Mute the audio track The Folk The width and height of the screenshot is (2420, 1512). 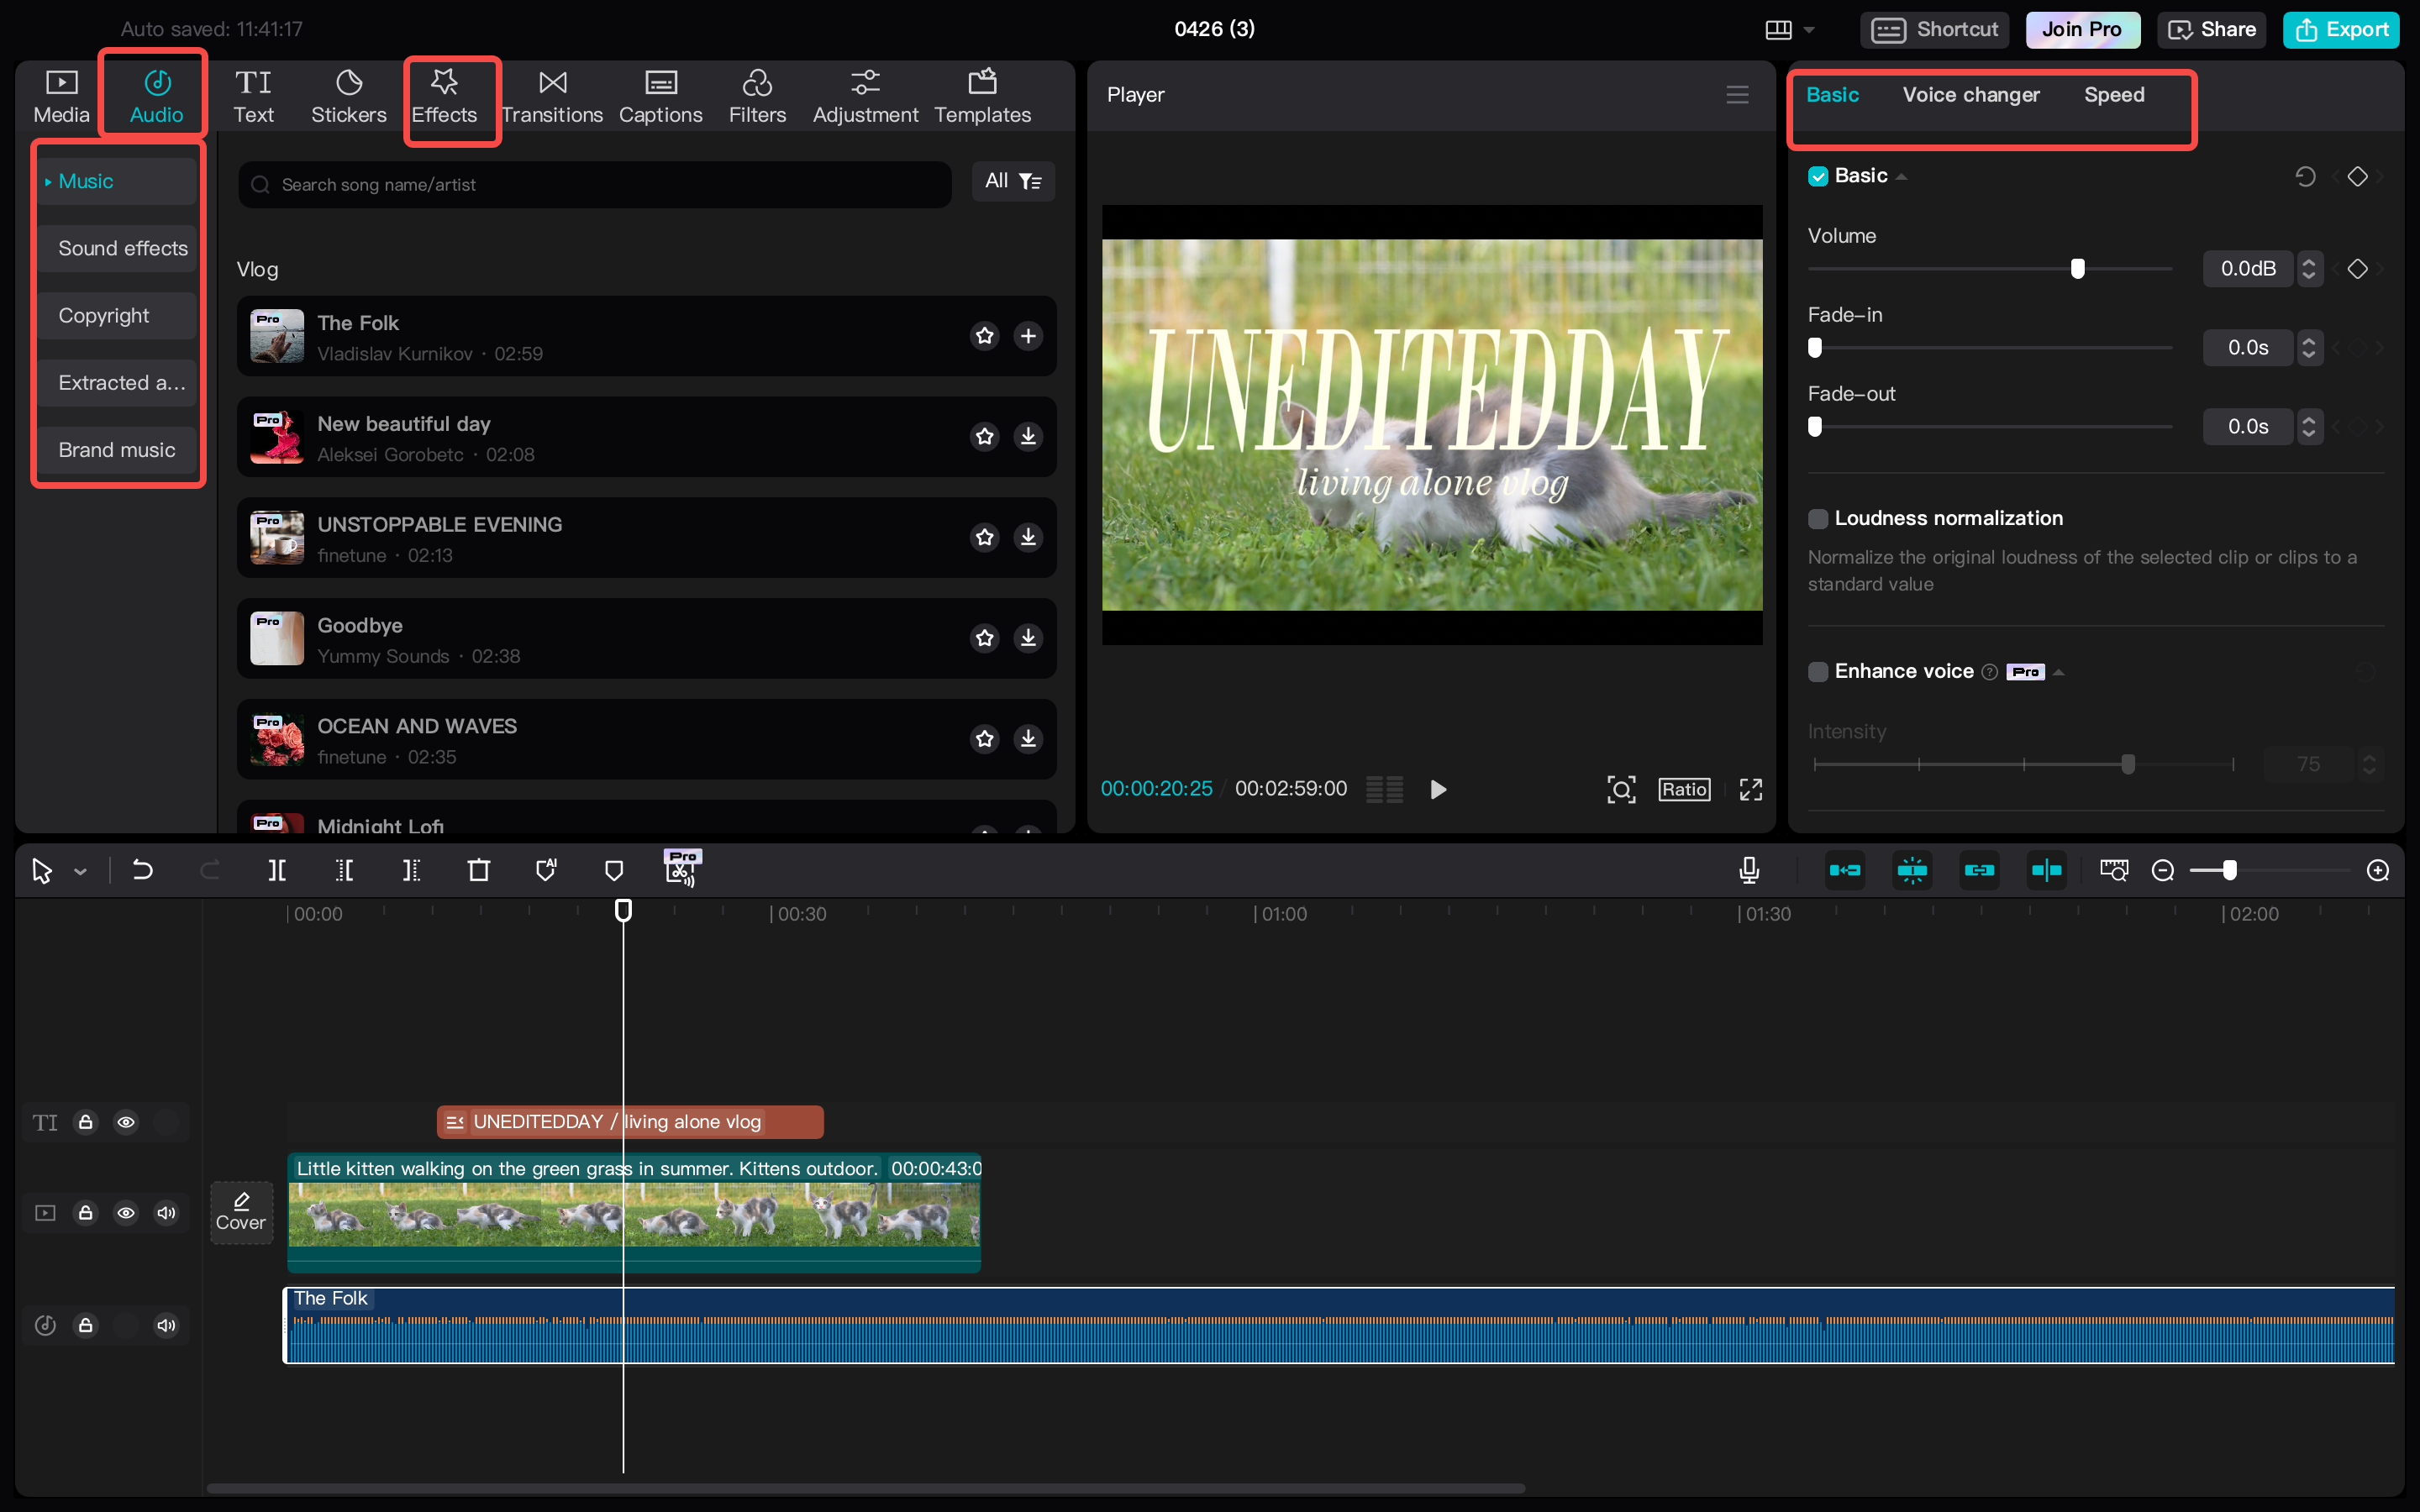click(x=166, y=1325)
